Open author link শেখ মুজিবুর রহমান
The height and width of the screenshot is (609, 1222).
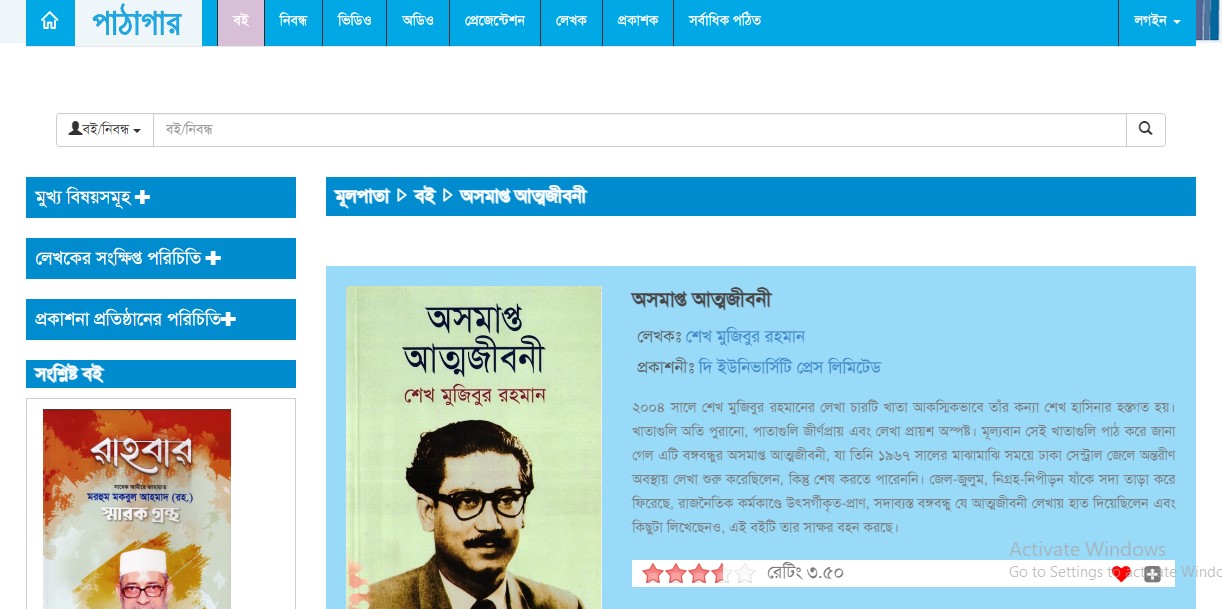pos(745,336)
